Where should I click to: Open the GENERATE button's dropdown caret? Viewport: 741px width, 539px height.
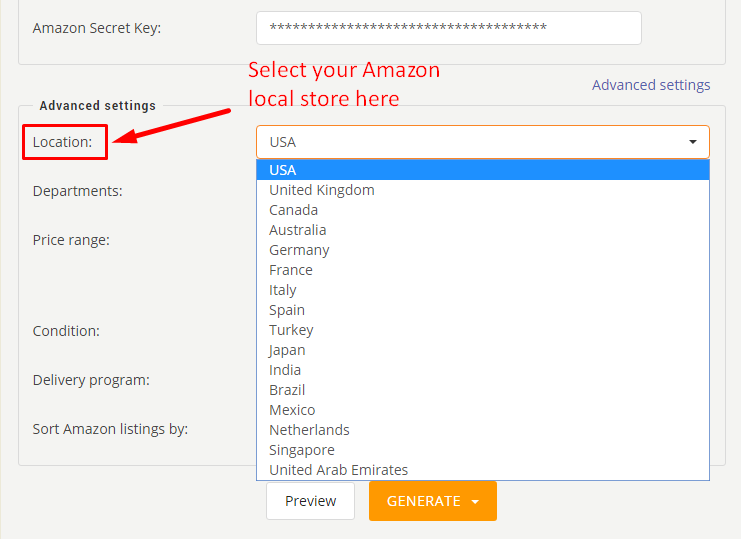tap(475, 502)
